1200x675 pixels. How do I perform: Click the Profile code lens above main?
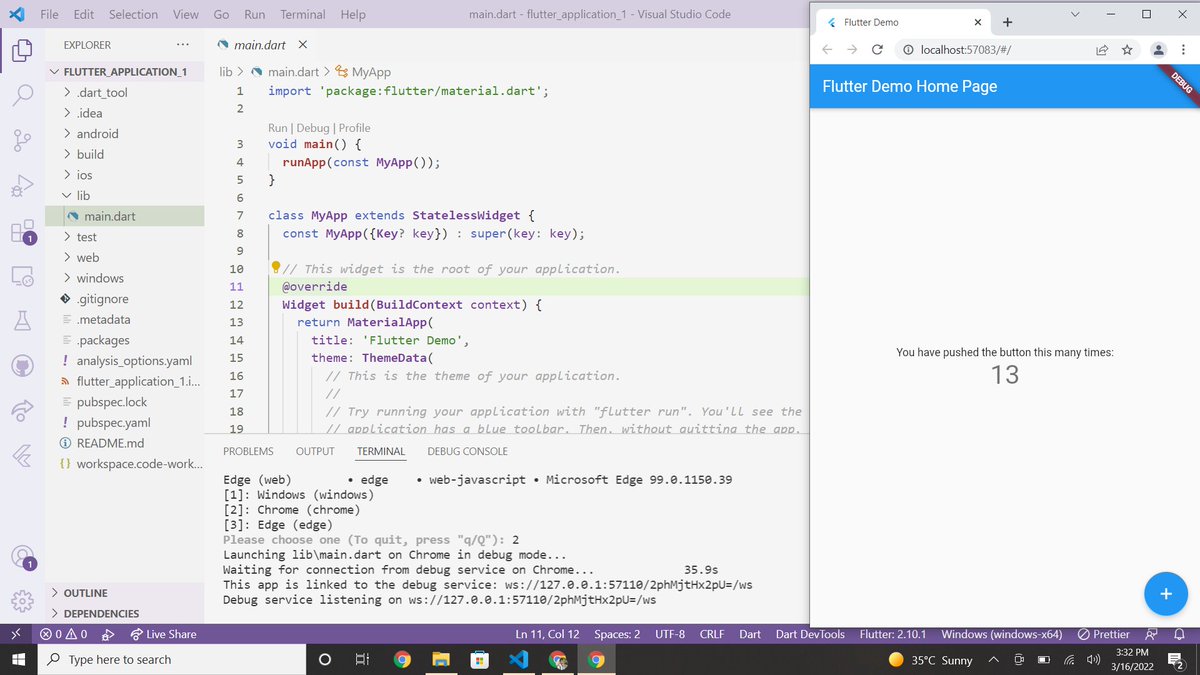(354, 128)
